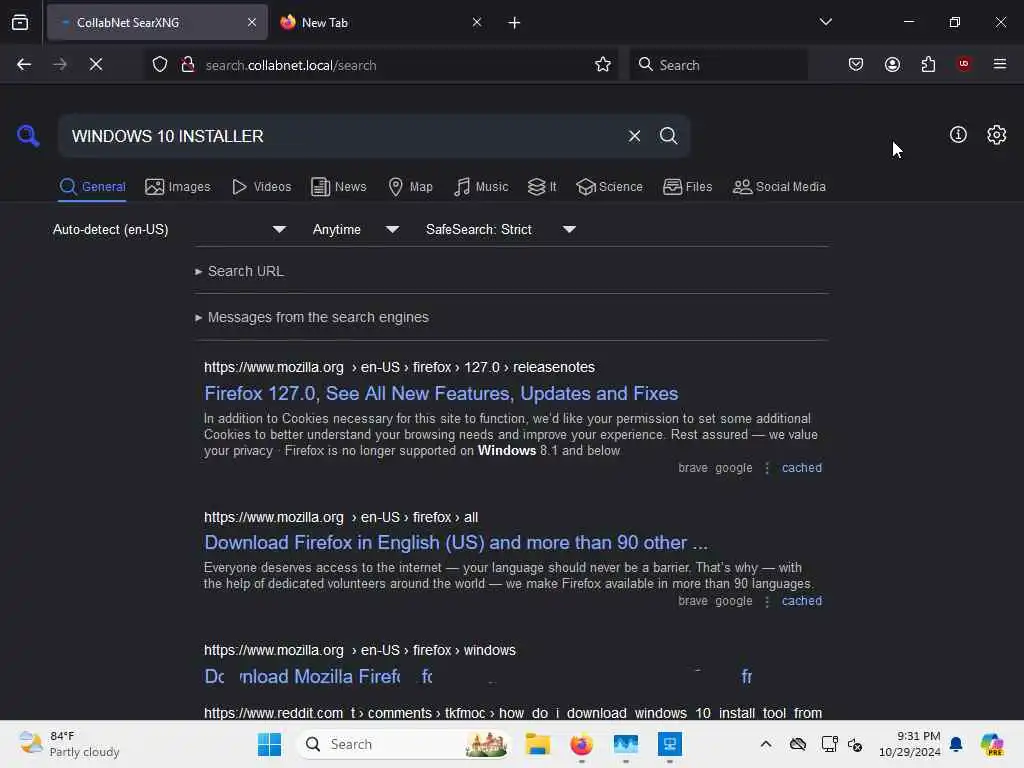Select the Videos search category

(261, 187)
